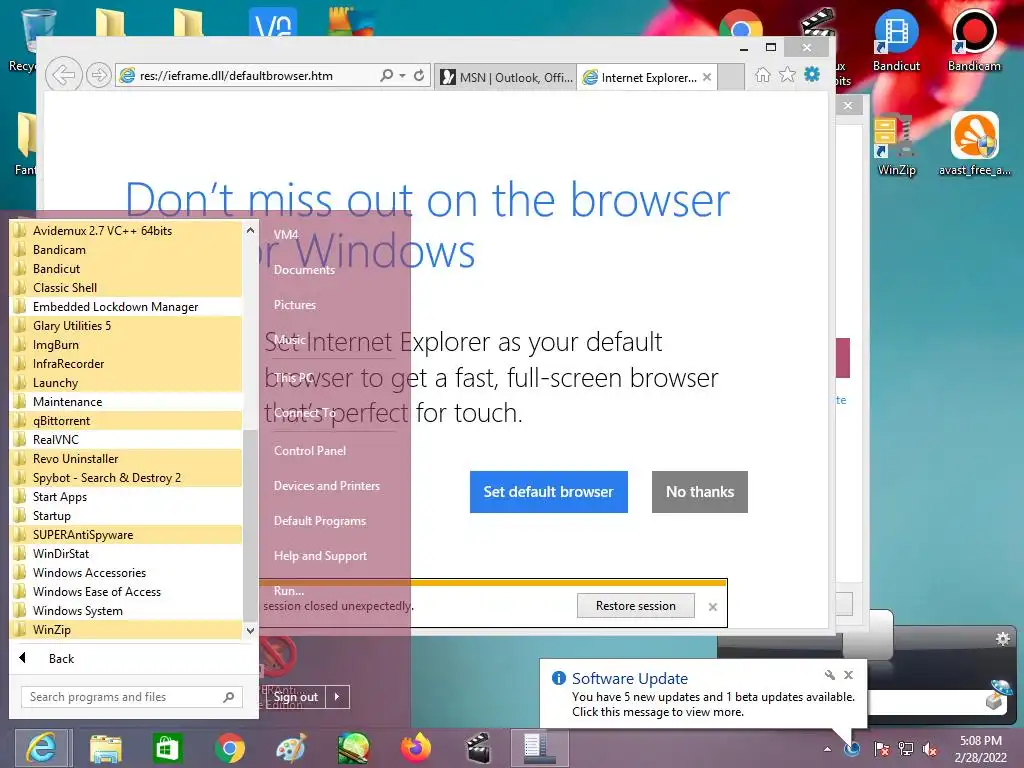Open Devices and Printers menu item
This screenshot has height=768, width=1024.
pos(327,486)
